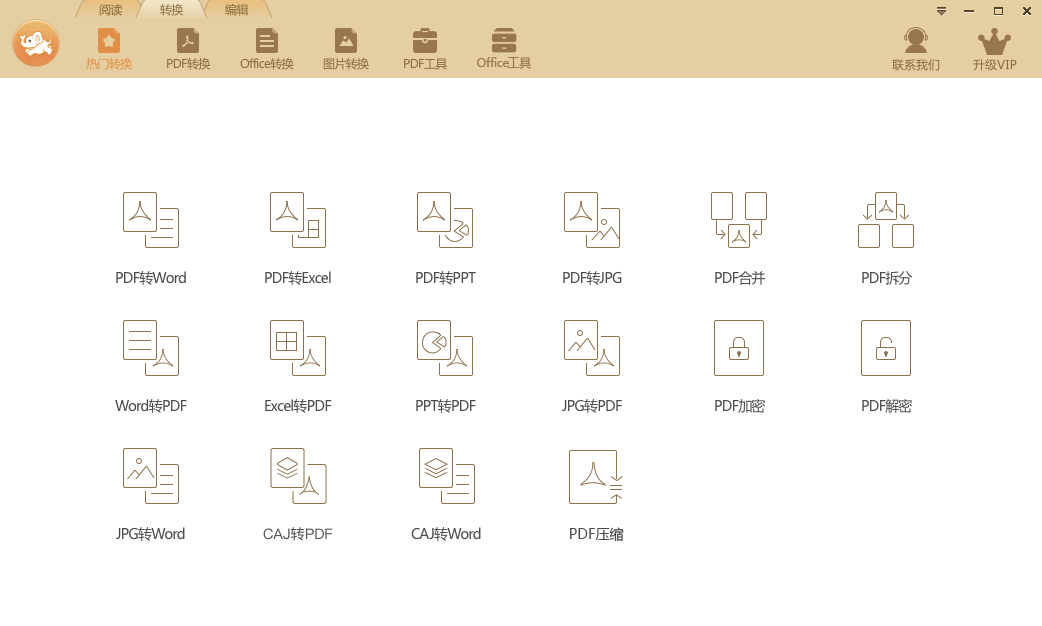Launch the PDF转PPT converter

445,220
